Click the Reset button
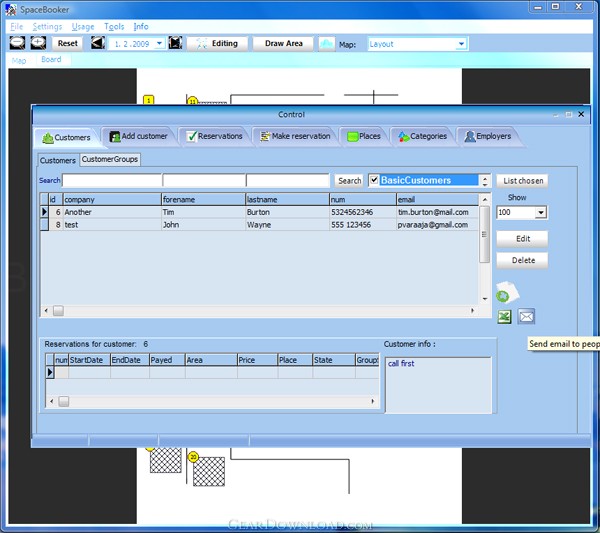This screenshot has width=600, height=533. 68,43
